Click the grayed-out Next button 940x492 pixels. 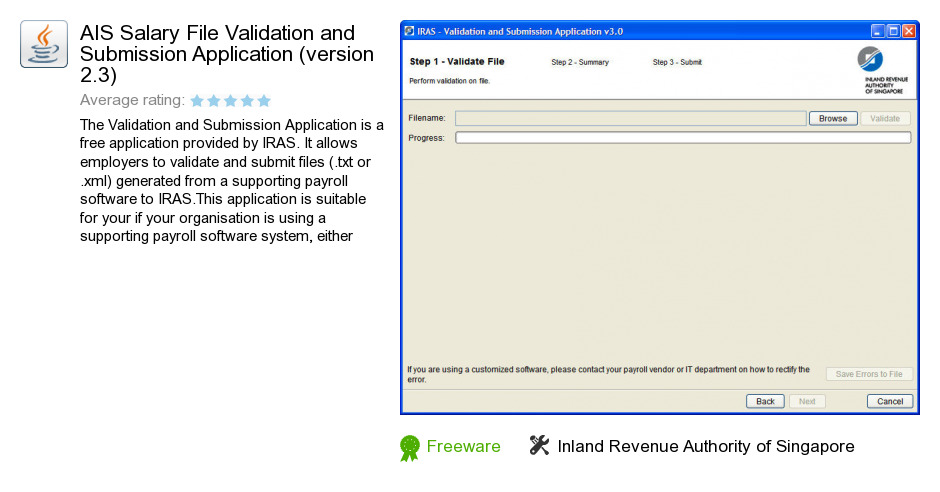(x=807, y=402)
